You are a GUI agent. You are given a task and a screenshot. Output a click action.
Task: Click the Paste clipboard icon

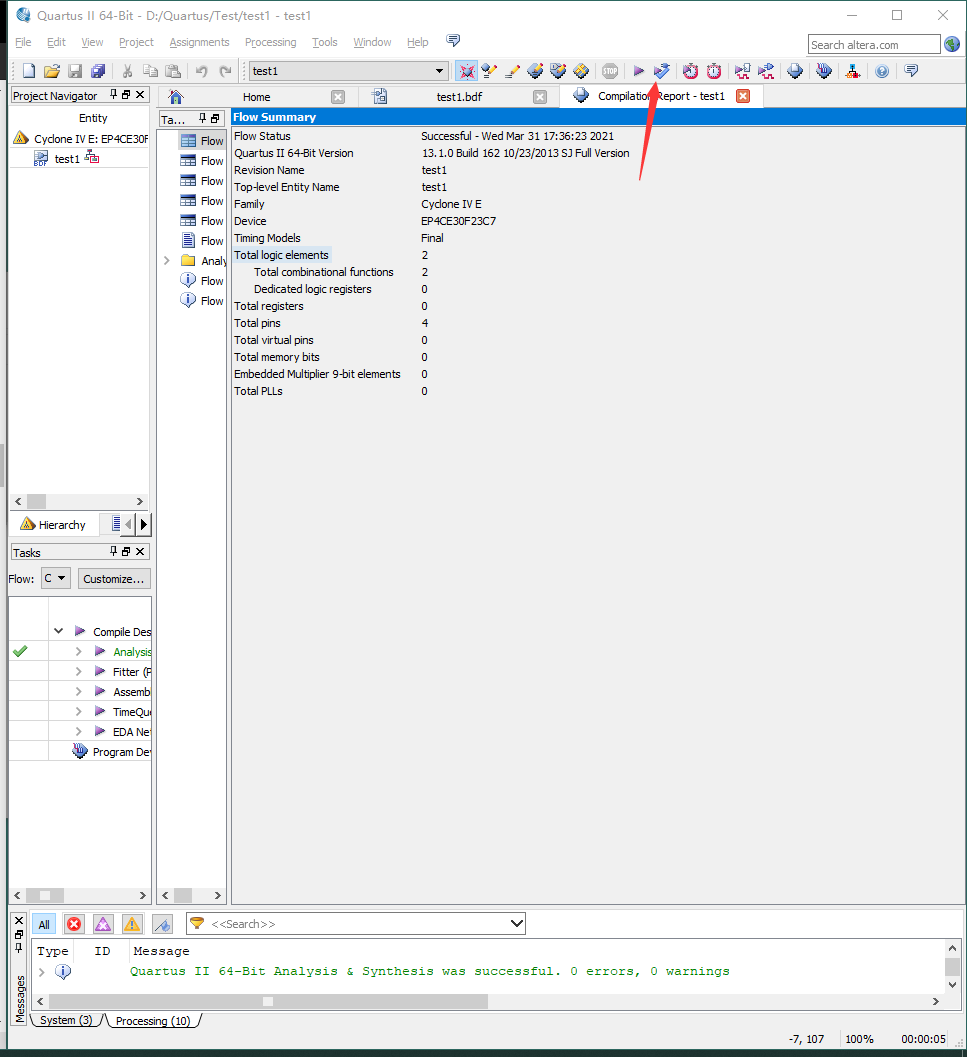(x=173, y=71)
